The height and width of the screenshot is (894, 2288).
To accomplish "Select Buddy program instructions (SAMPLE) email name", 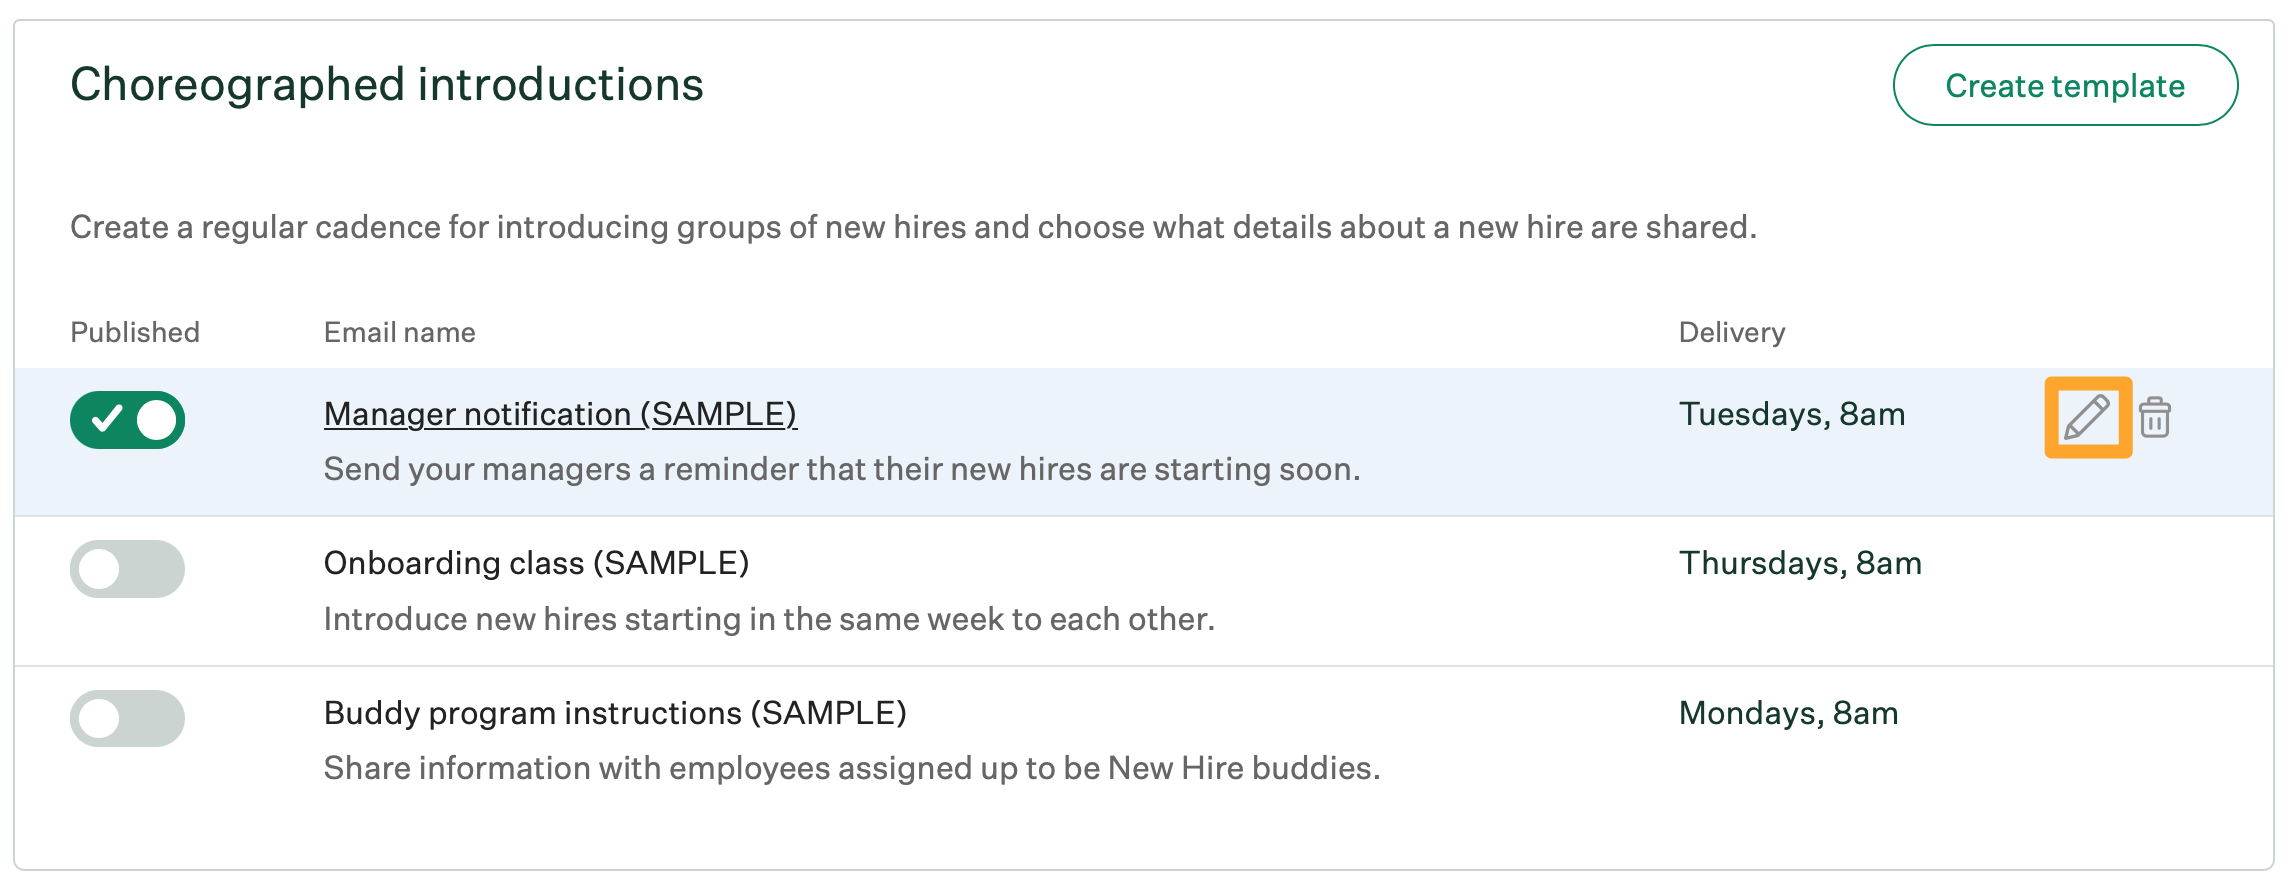I will tap(615, 713).
